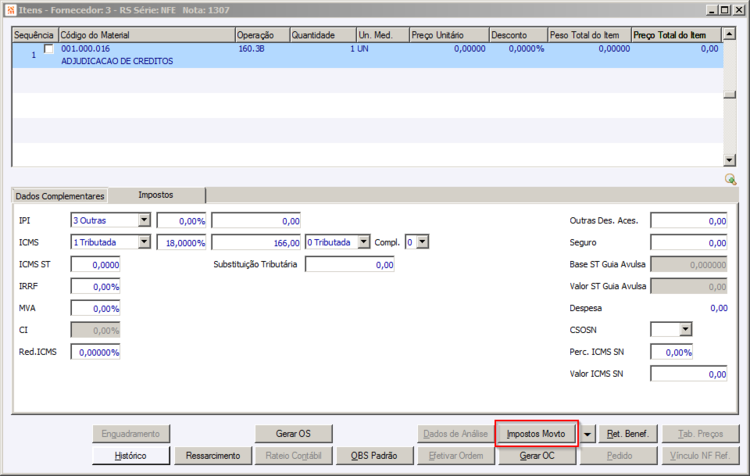
Task: Click the Gerar OC button
Action: 537,456
